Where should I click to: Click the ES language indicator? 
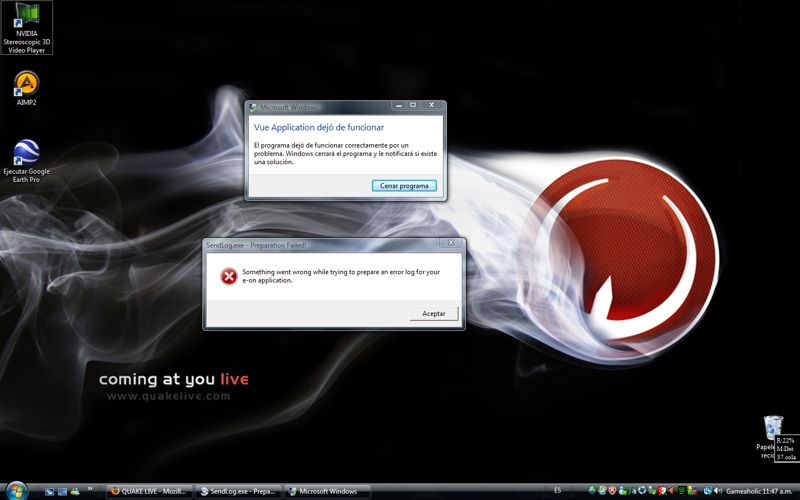pyautogui.click(x=558, y=490)
